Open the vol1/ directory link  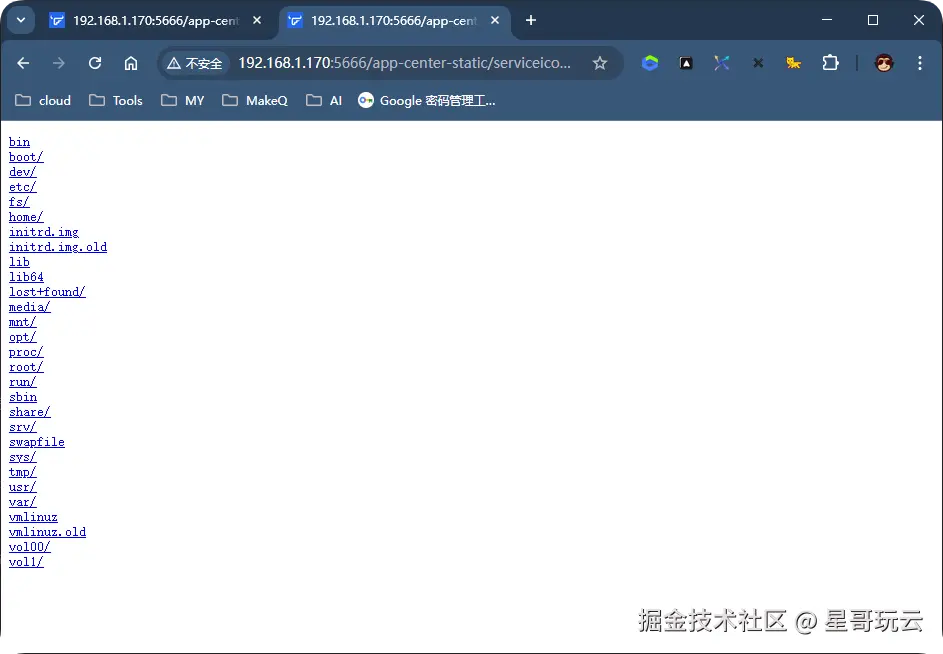point(26,563)
